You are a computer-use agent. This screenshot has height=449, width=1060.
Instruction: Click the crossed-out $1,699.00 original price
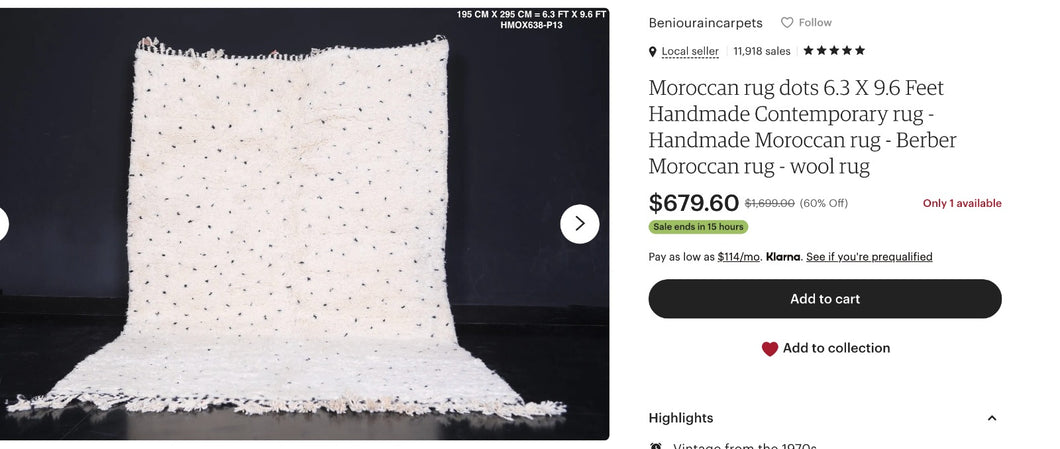(769, 203)
